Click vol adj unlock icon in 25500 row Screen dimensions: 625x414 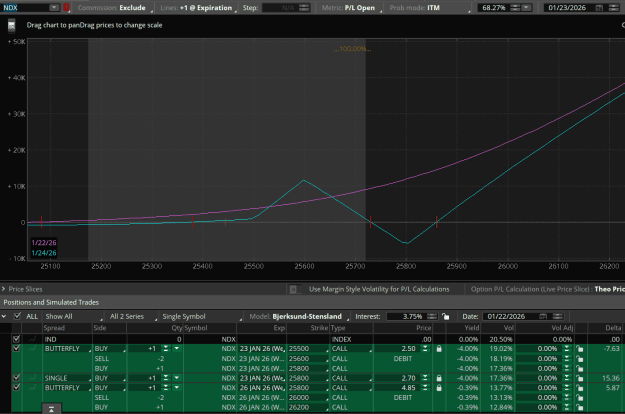point(580,349)
